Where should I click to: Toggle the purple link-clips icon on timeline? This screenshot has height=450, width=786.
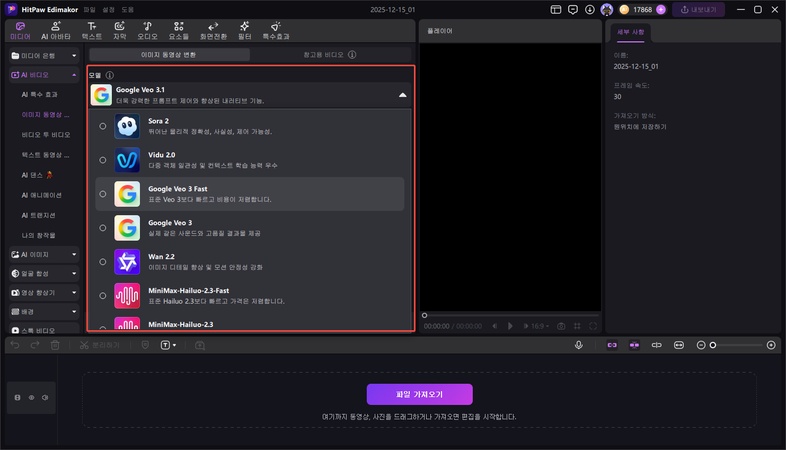pyautogui.click(x=612, y=345)
